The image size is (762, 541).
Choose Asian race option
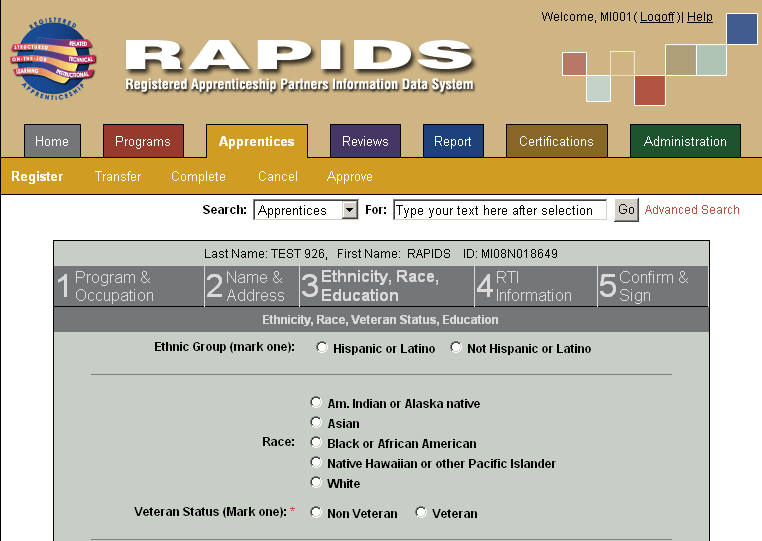[x=316, y=422]
